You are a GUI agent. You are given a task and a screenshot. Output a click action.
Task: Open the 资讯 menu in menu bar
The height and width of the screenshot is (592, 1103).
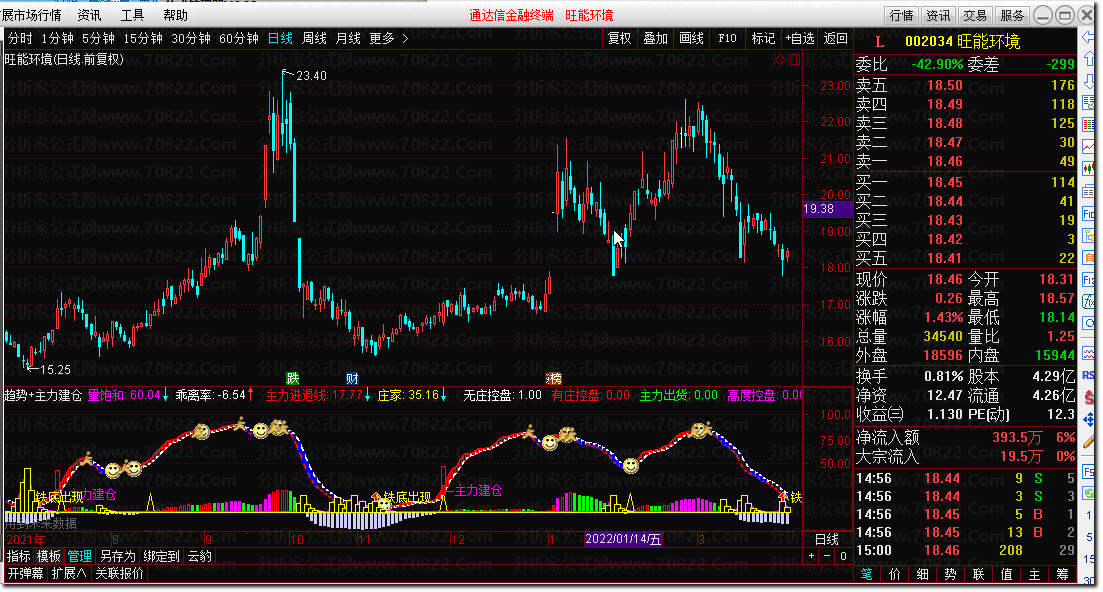point(89,15)
